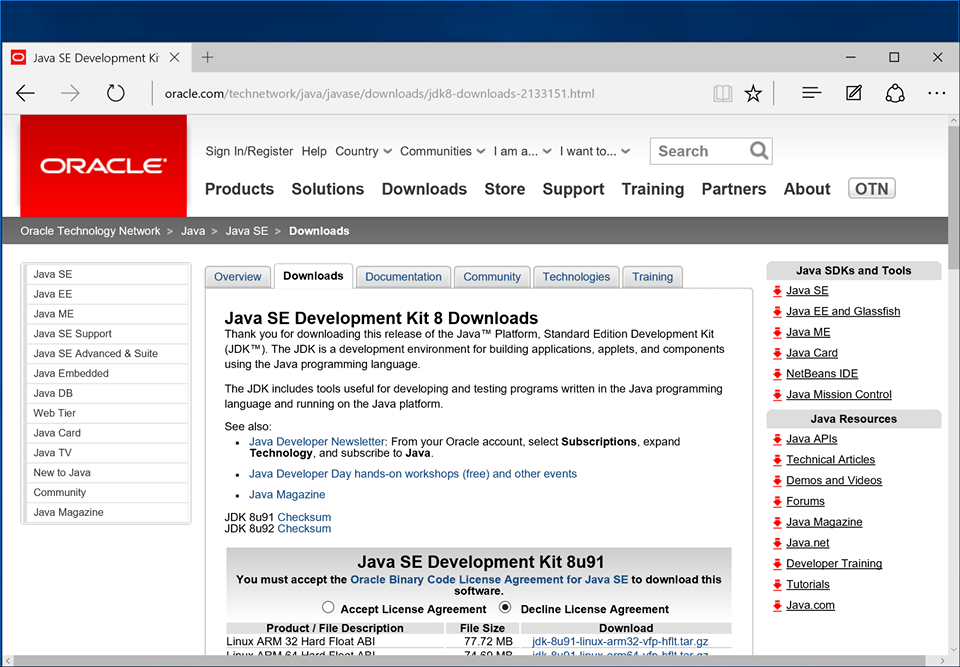Click red arrow icon beside Java.com
Image resolution: width=960 pixels, height=667 pixels.
pos(777,606)
